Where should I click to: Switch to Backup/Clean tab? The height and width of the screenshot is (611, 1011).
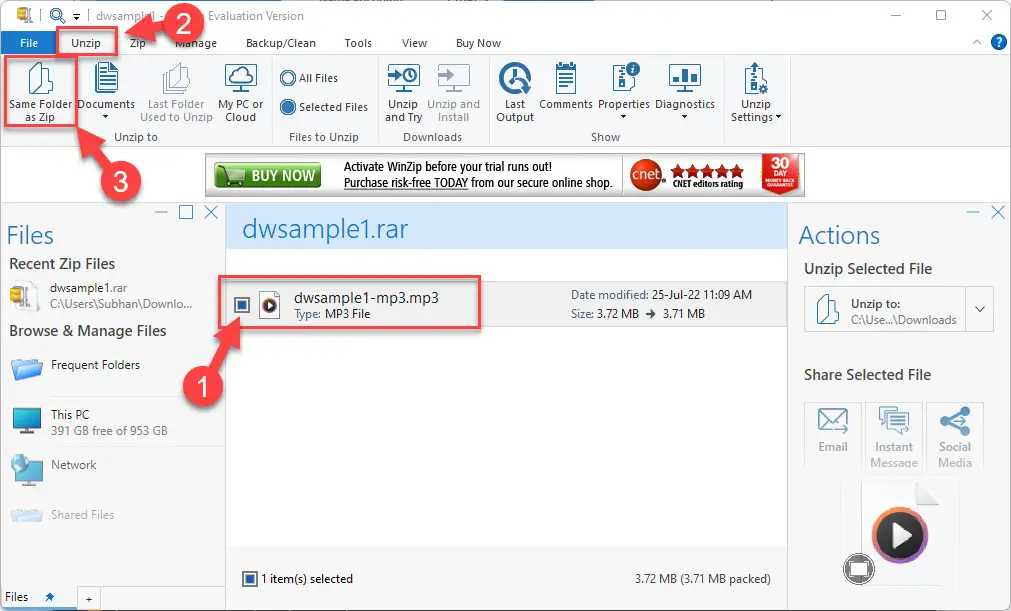(280, 43)
